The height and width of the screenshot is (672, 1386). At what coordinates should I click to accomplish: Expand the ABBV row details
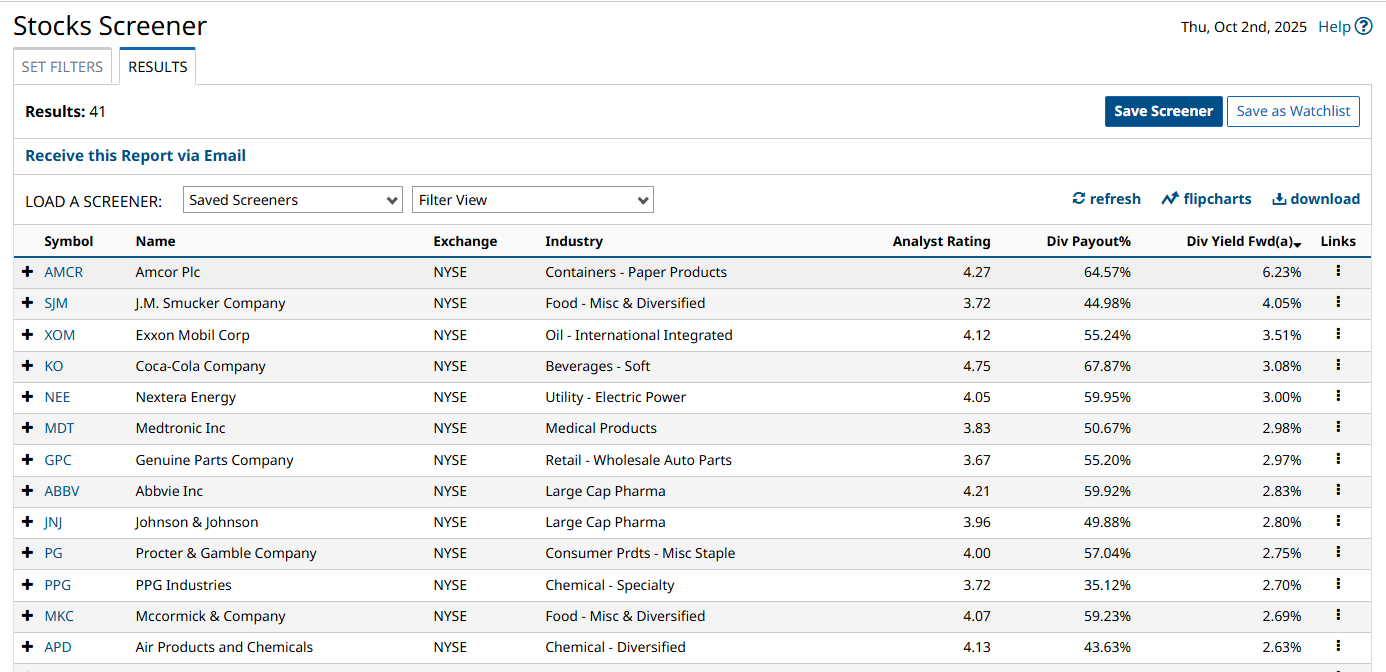[x=27, y=491]
